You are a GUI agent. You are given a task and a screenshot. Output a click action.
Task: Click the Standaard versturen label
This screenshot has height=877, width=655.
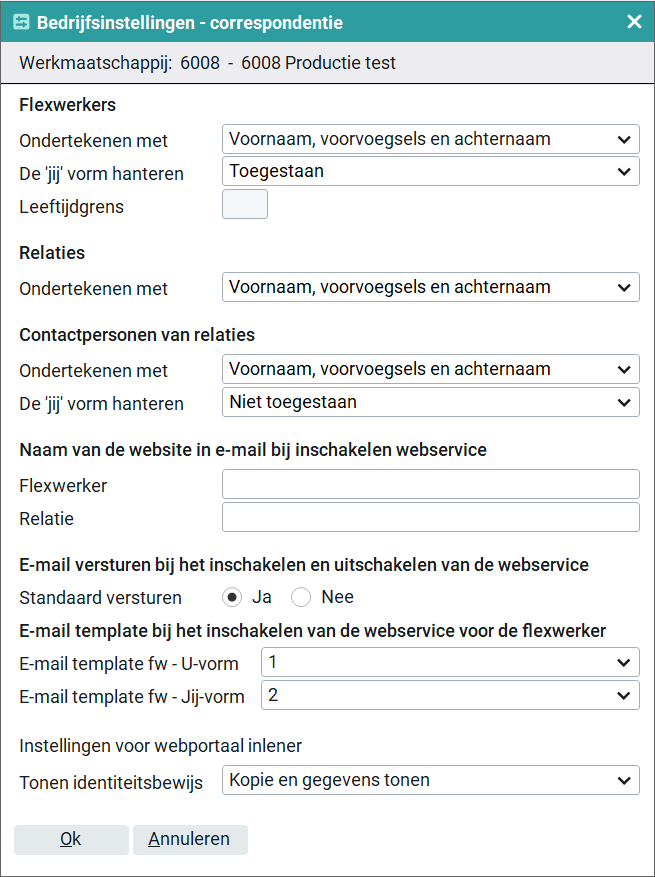(x=101, y=598)
